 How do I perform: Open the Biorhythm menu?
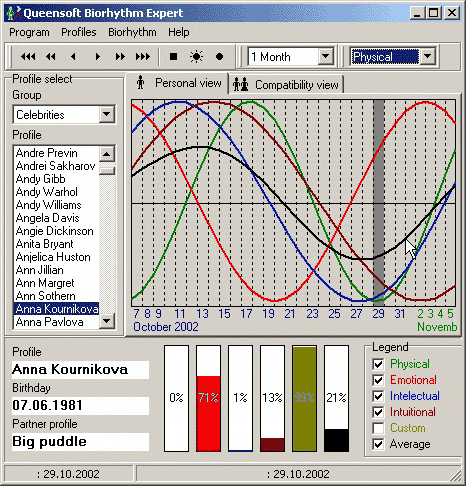(132, 32)
